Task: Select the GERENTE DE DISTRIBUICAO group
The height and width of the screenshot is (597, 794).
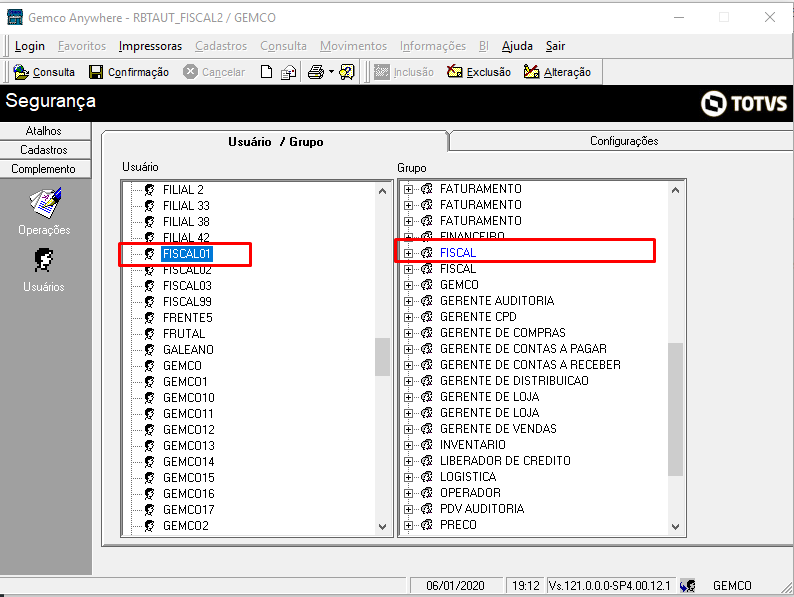Action: tap(514, 381)
